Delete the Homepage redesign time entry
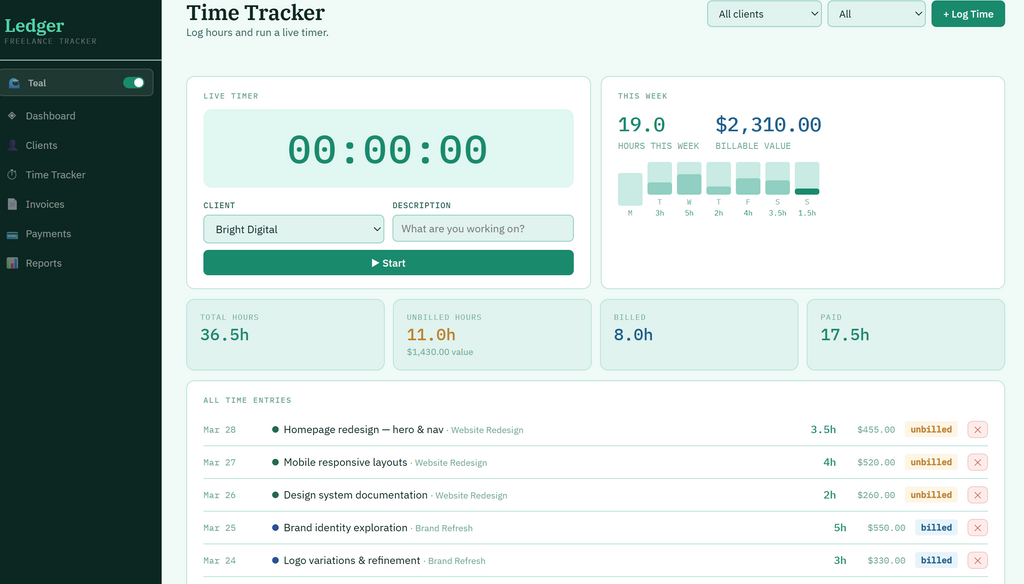The width and height of the screenshot is (1024, 584). point(977,430)
